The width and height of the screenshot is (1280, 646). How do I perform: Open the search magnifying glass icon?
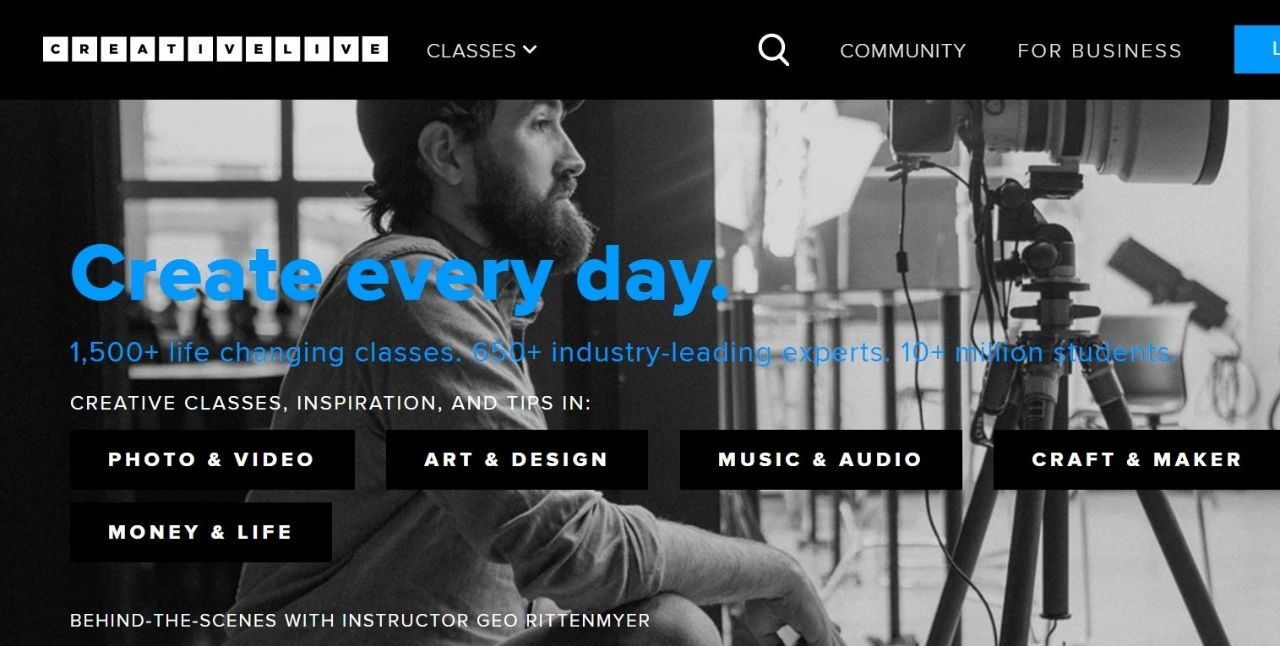[773, 50]
